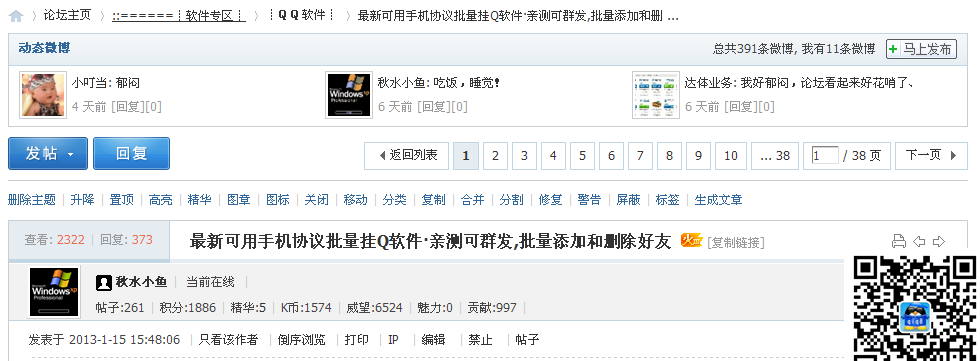Screen dimensions: 980x361
Task: Open 达体业务 avatar thumbnail
Action: coord(656,95)
